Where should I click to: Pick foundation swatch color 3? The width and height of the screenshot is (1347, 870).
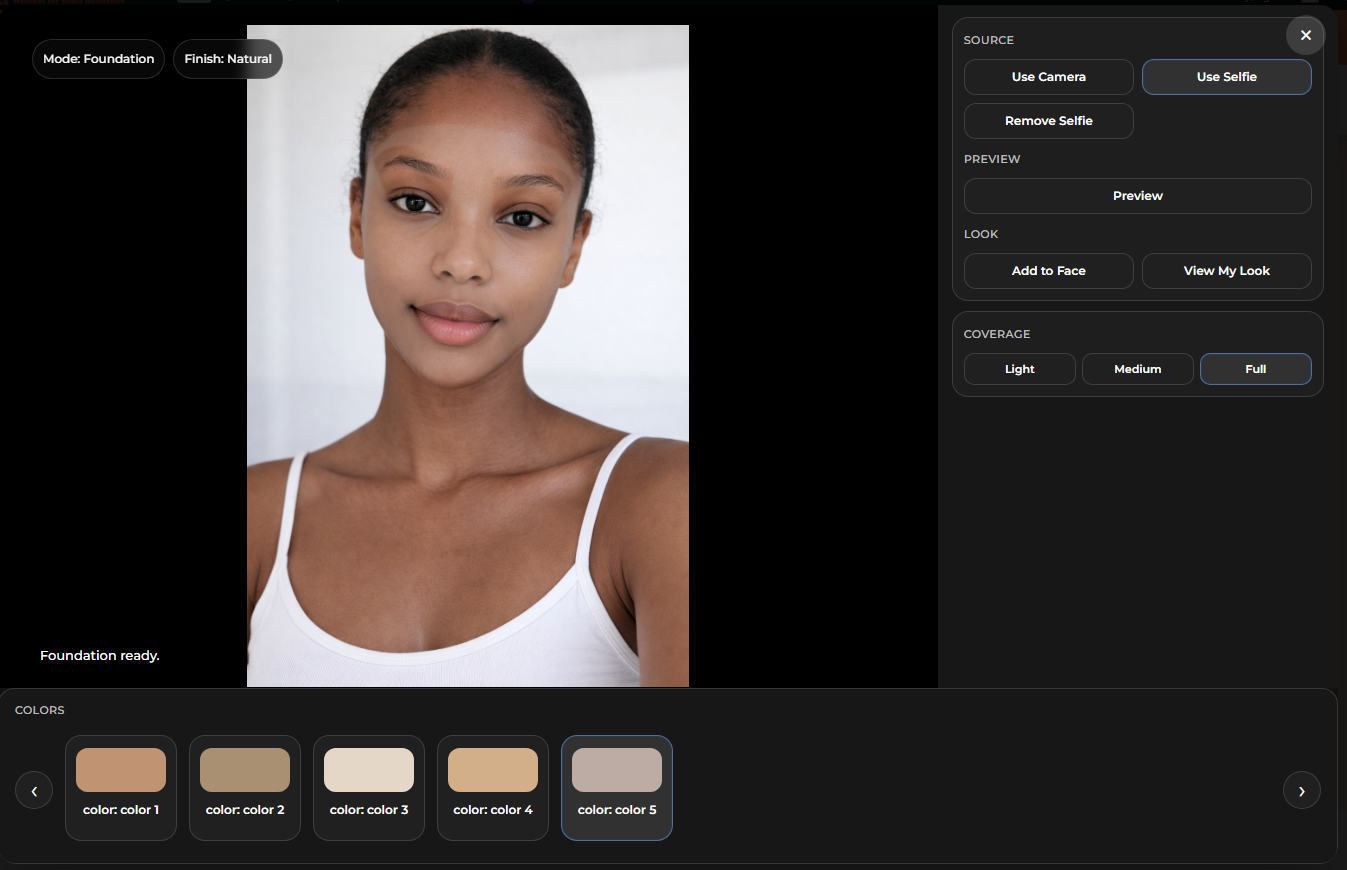[x=369, y=788]
